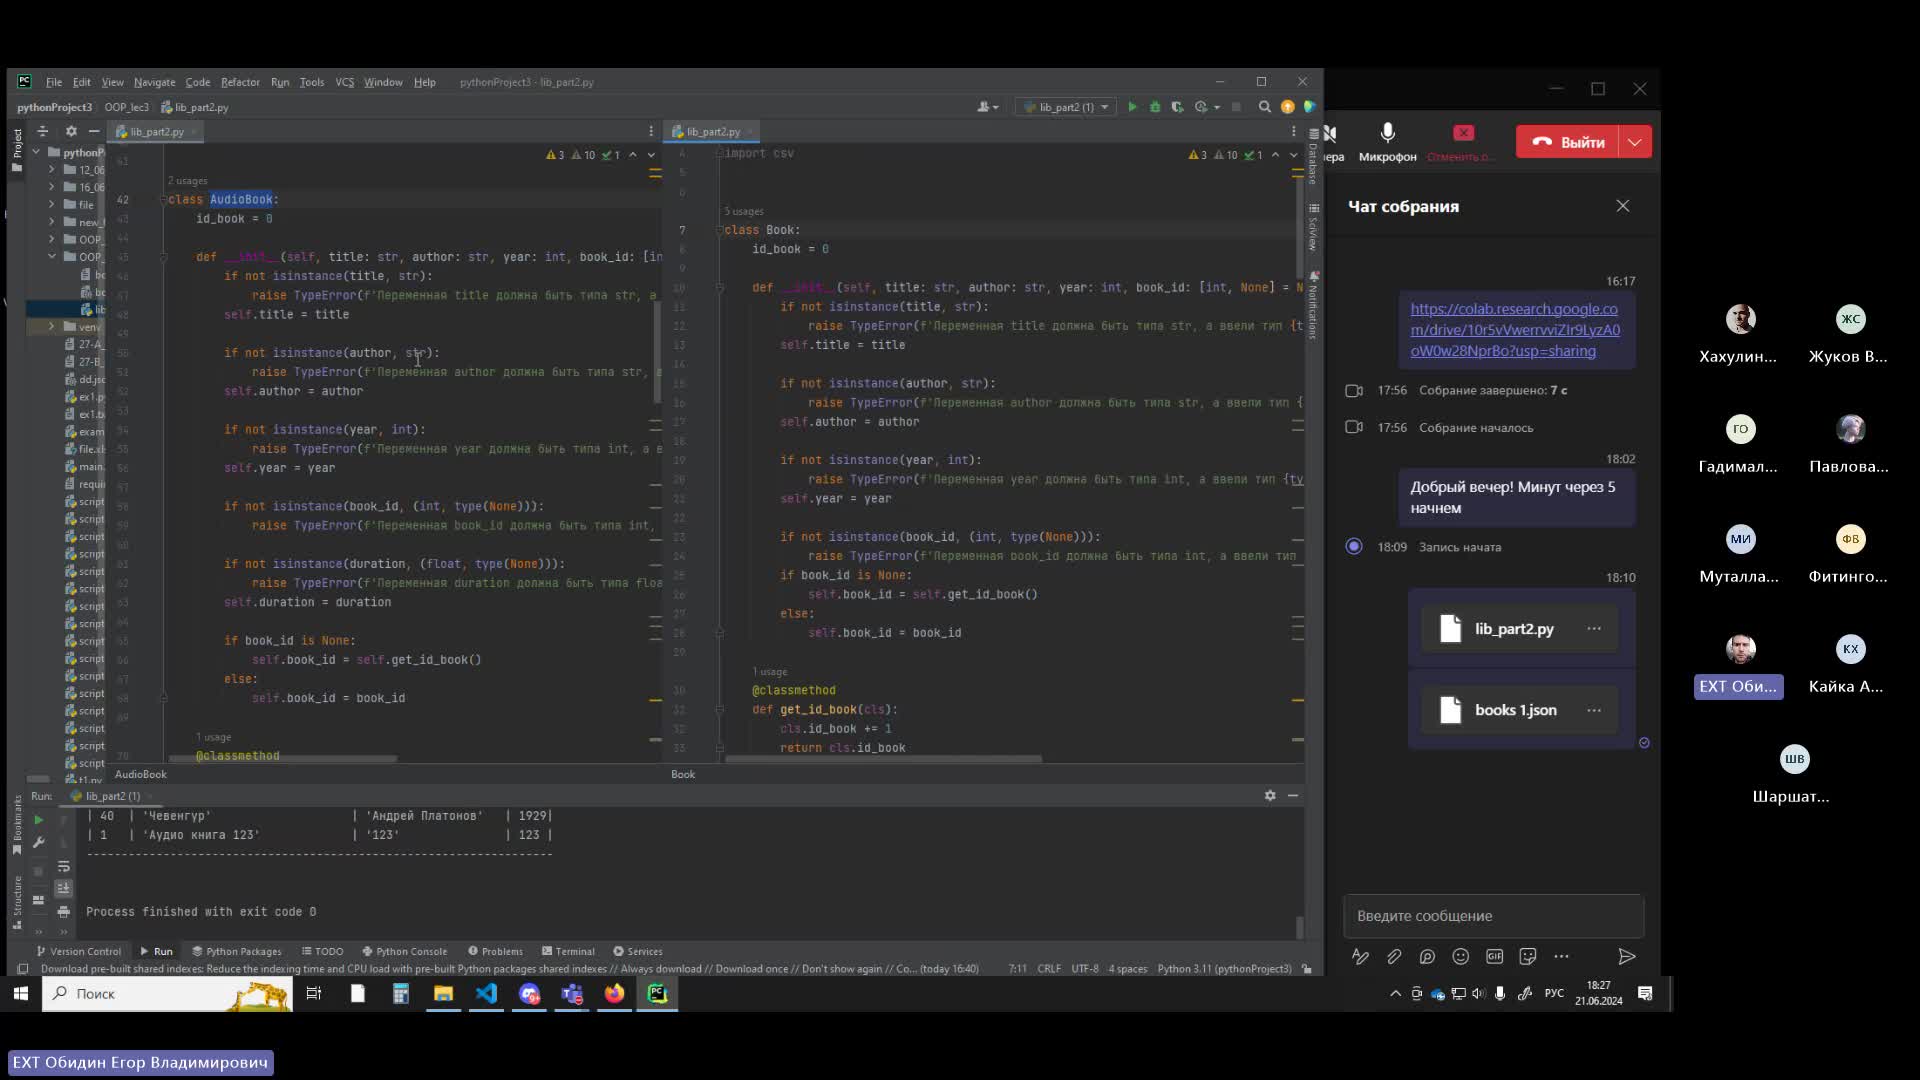The image size is (1920, 1080).
Task: Leave meeting with the red Выйти button
Action: click(1569, 142)
